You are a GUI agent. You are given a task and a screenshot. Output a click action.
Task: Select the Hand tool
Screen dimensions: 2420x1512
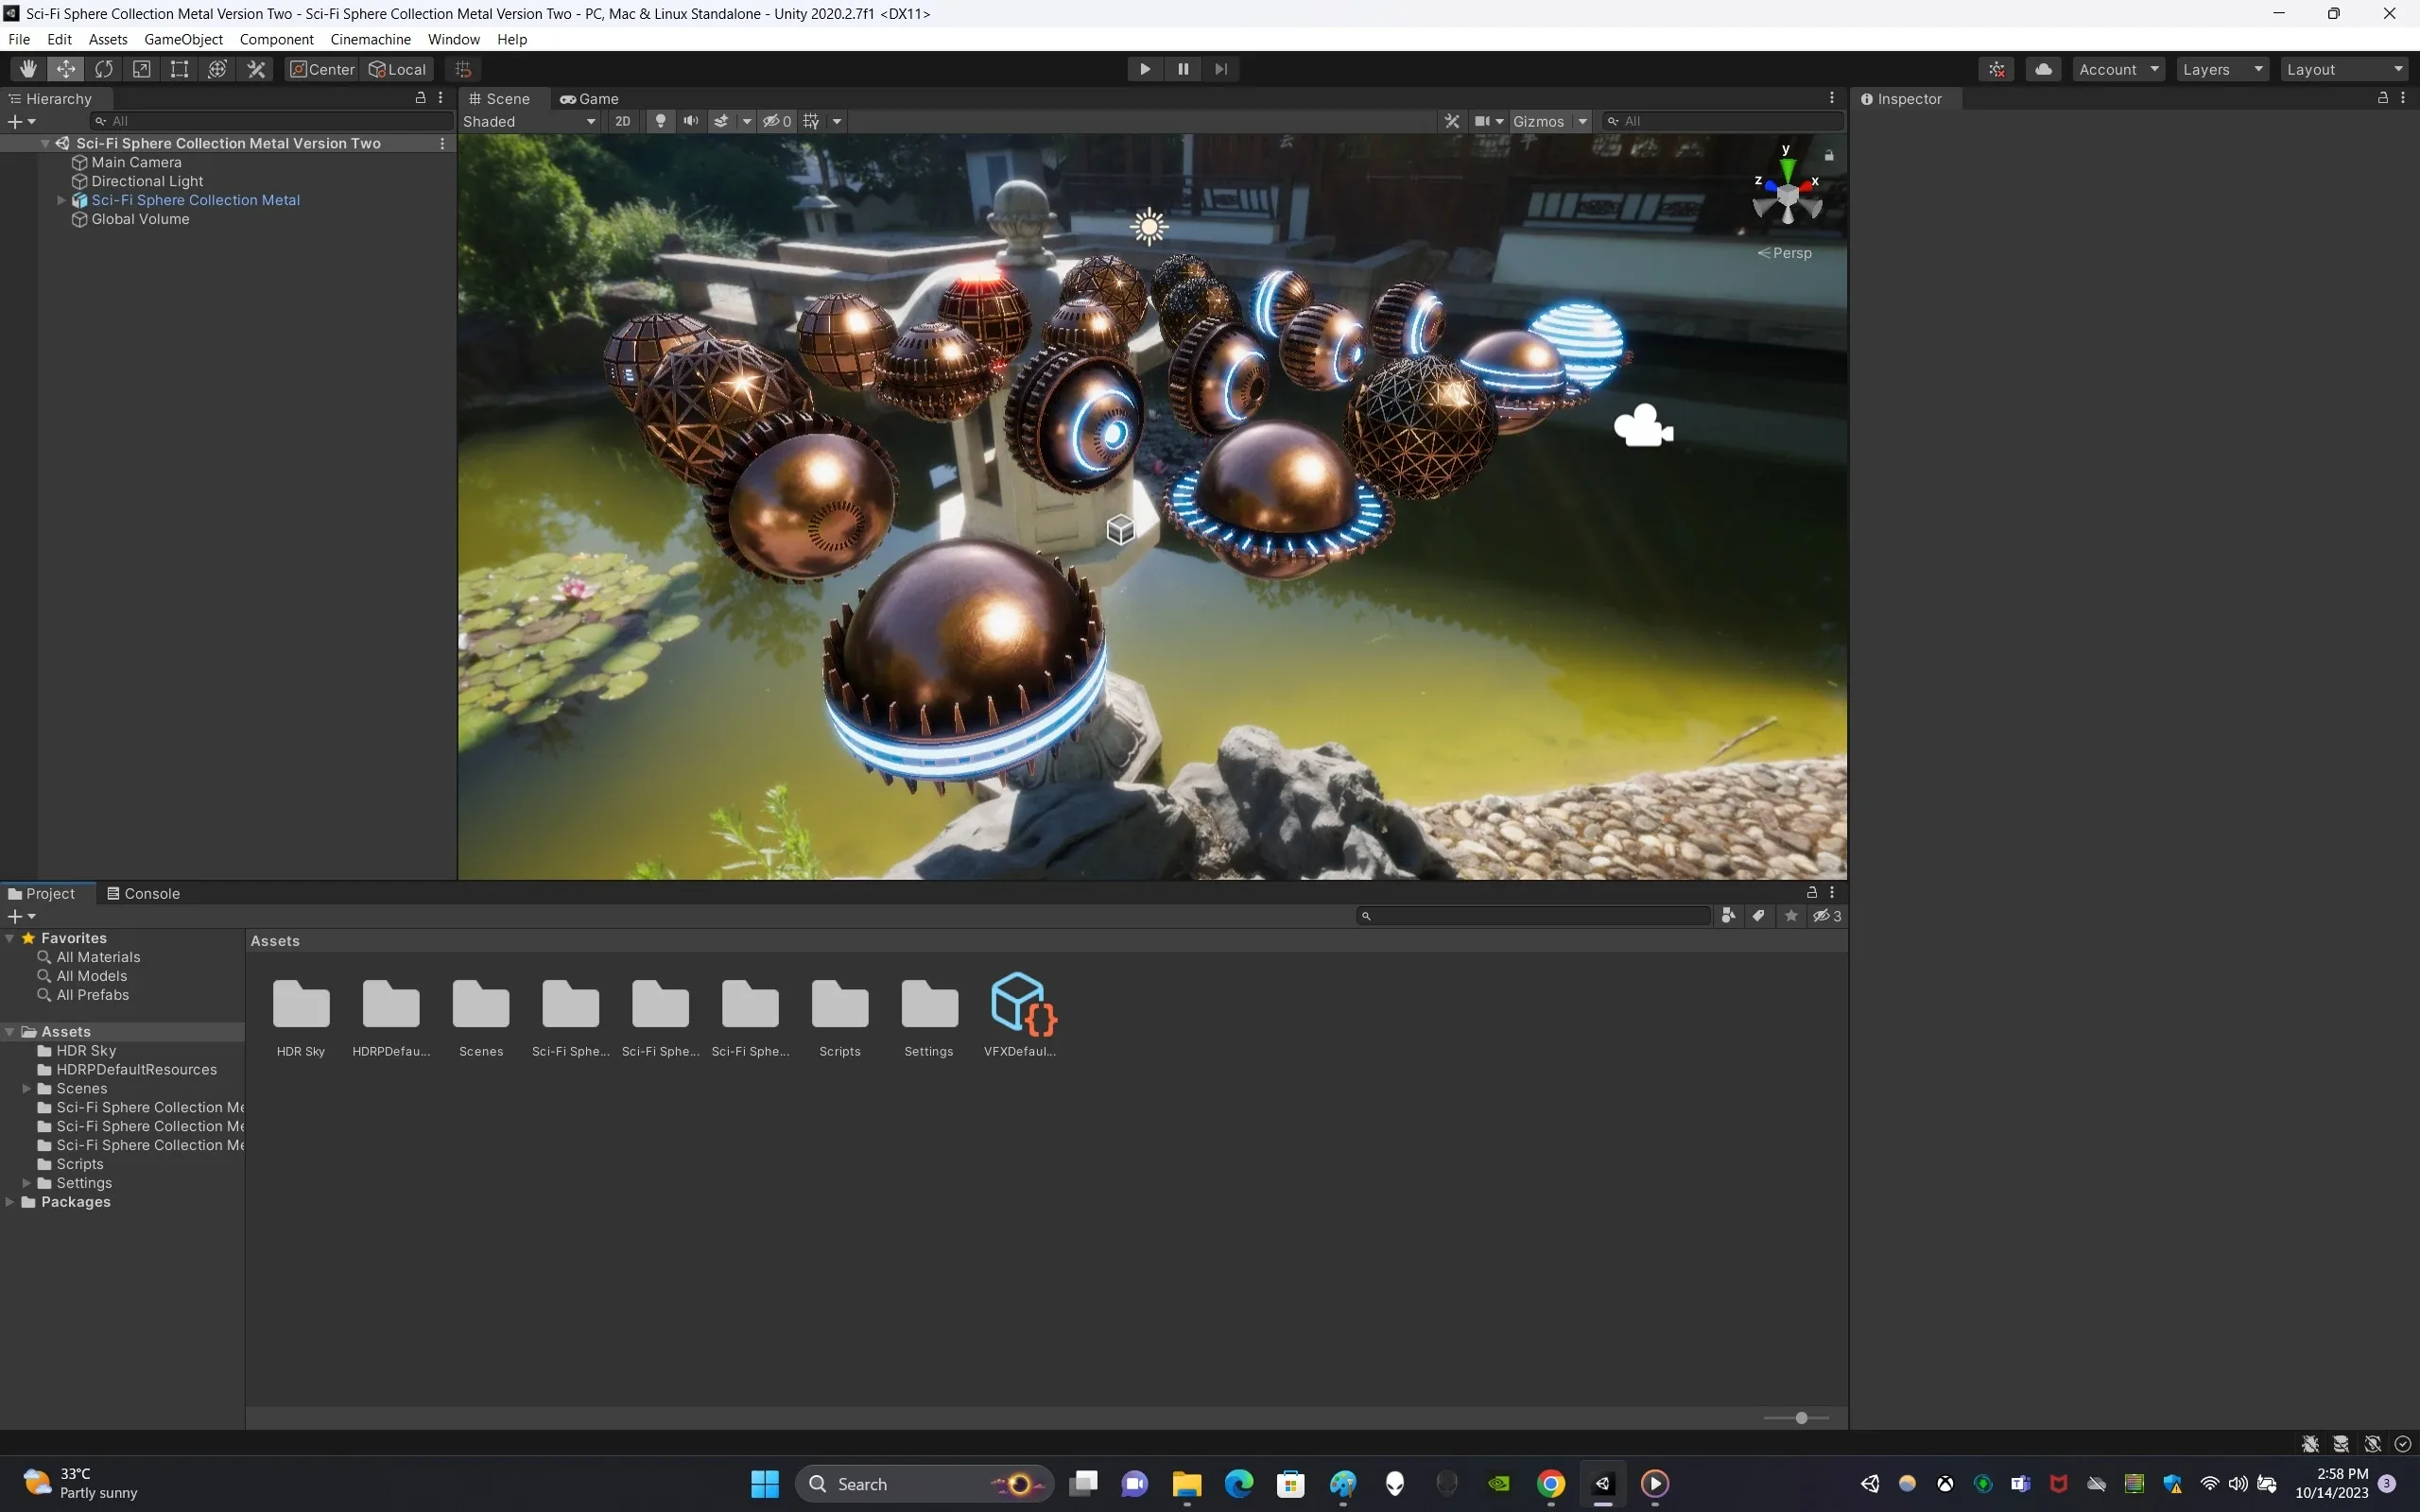[x=28, y=69]
